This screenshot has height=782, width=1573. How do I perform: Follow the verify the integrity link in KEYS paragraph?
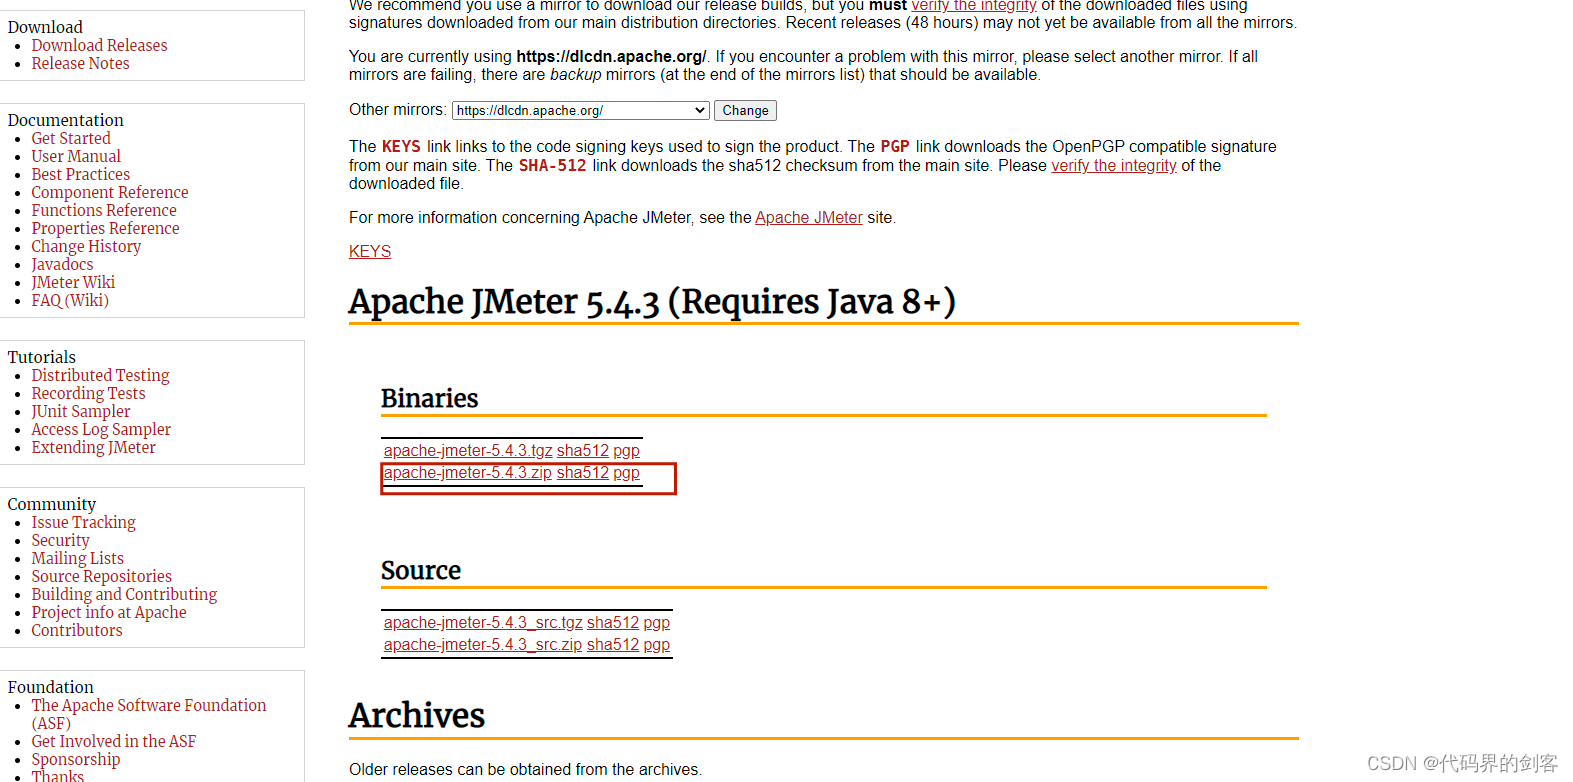(x=1114, y=165)
